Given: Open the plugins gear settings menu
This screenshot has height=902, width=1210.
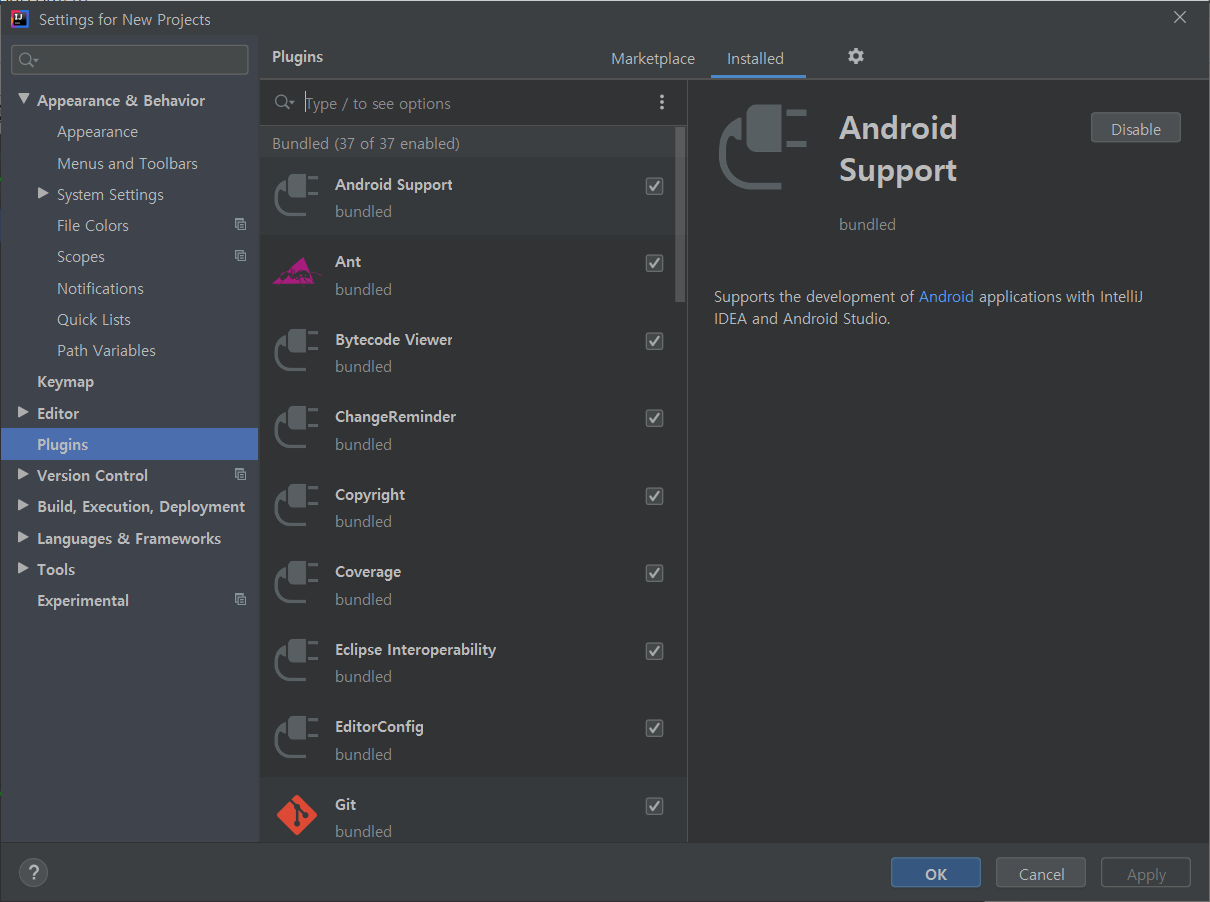Looking at the screenshot, I should pos(856,57).
